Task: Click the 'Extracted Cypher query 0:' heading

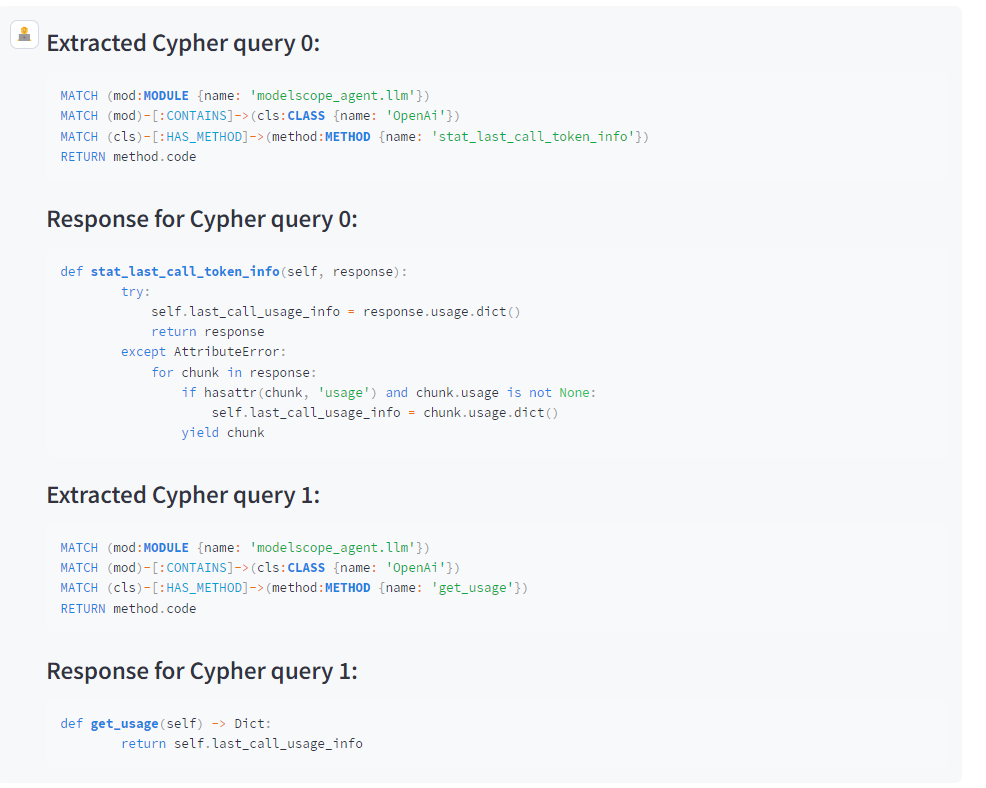Action: pos(183,43)
